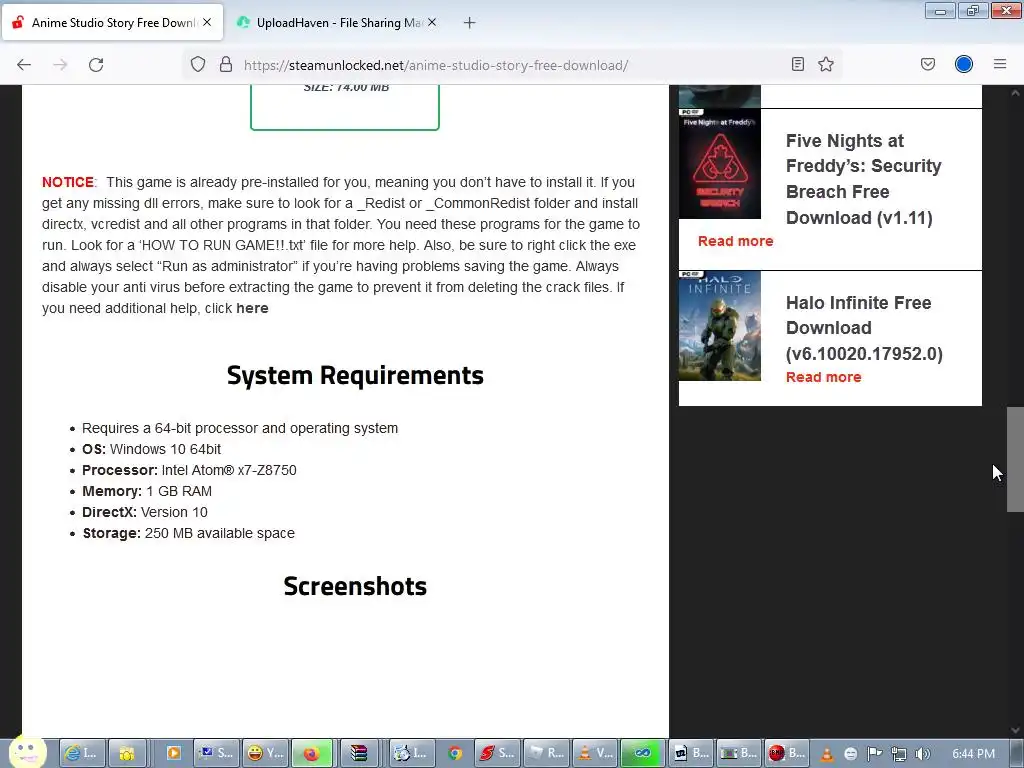This screenshot has height=768, width=1024.
Task: Save page to Pocket
Action: 927,64
